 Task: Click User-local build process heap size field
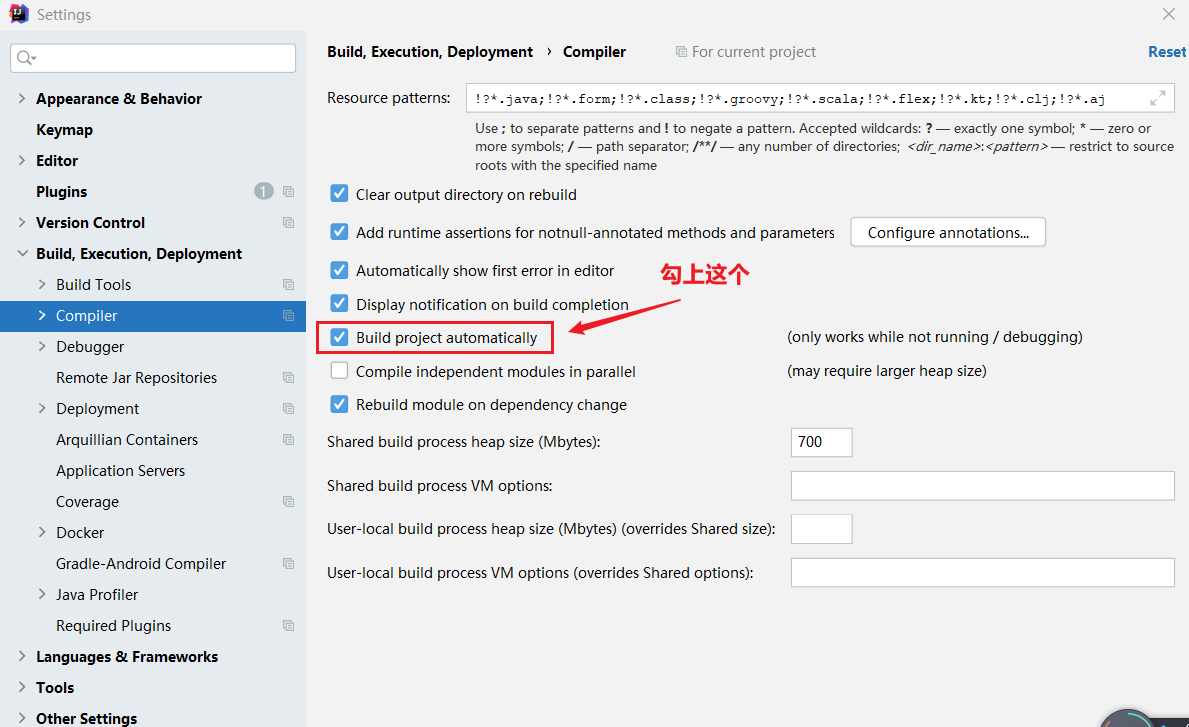pos(821,529)
